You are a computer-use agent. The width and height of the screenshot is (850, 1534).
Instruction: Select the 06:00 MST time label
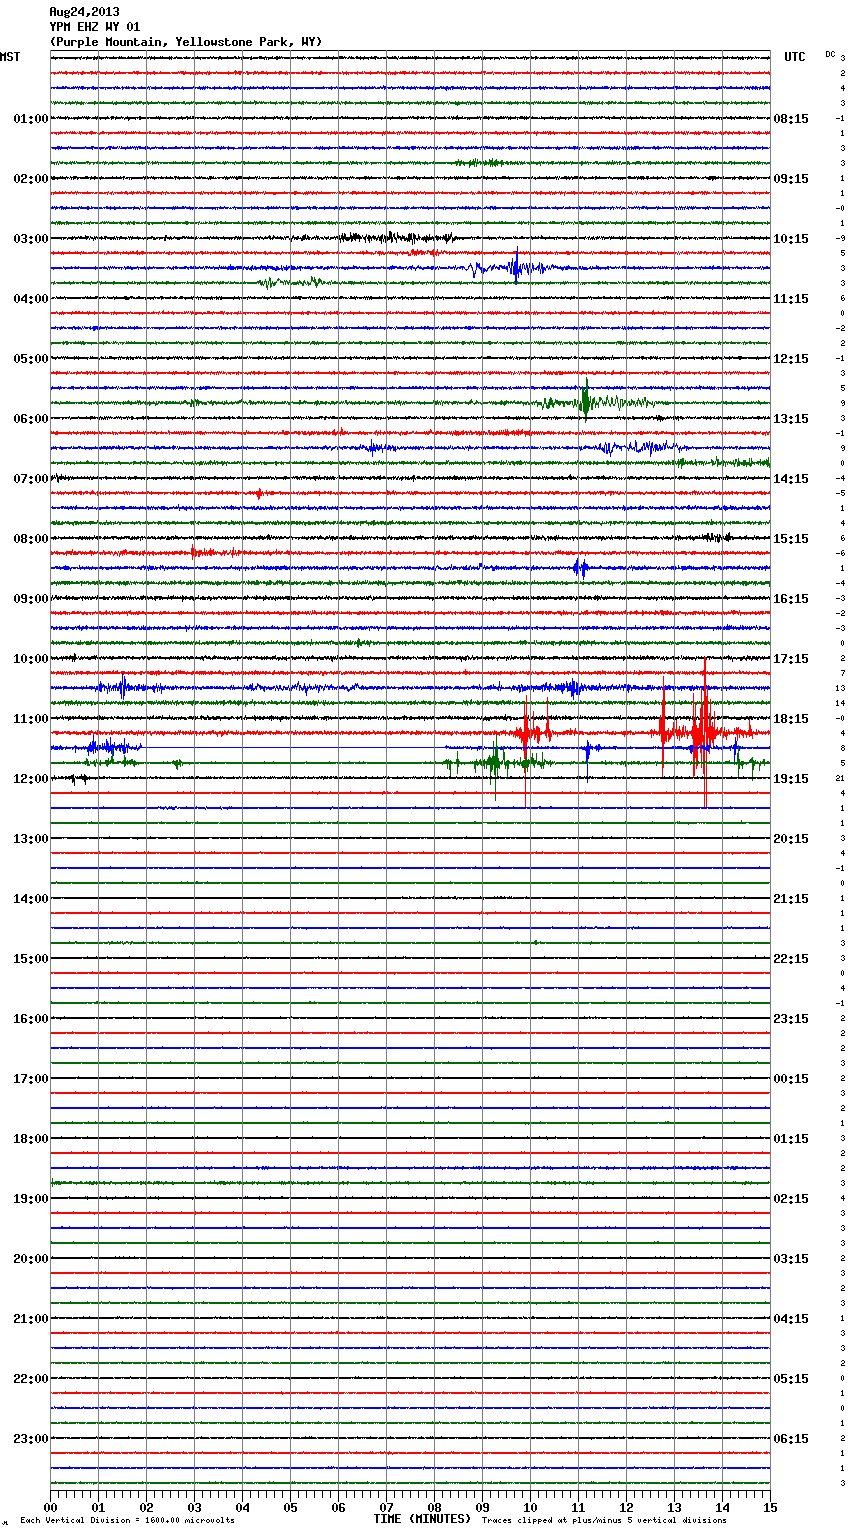31,419
